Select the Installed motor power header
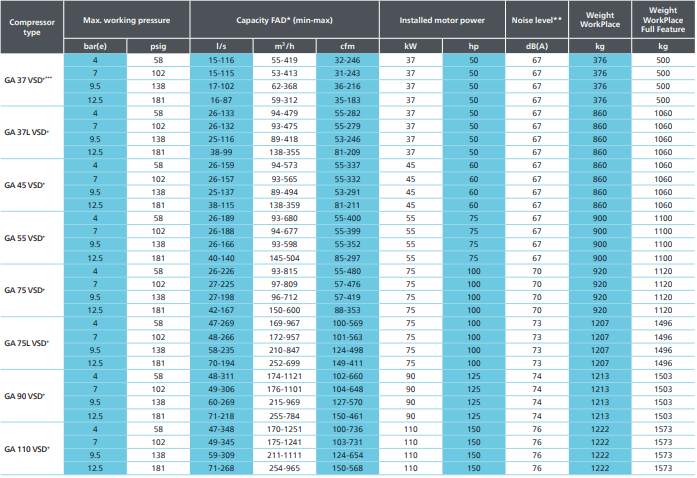 pyautogui.click(x=442, y=20)
